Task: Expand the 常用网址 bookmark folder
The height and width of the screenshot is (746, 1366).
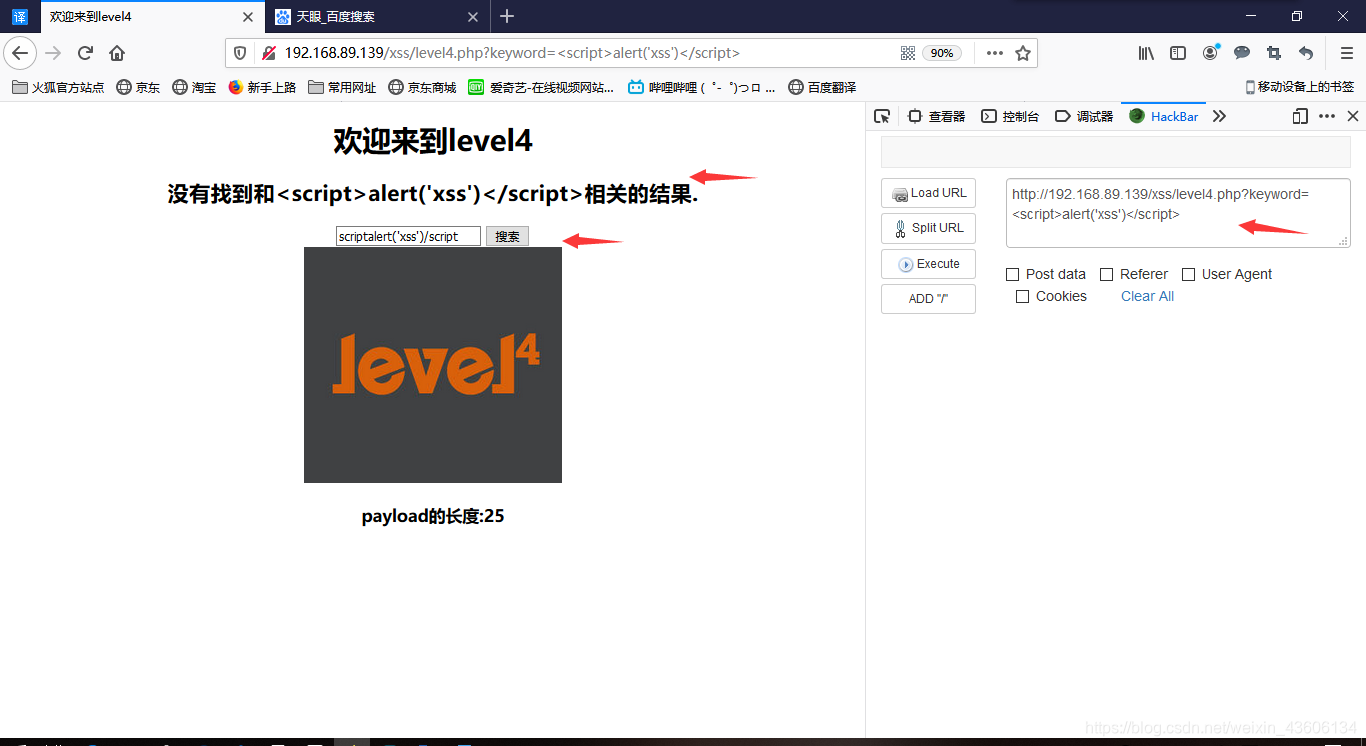Action: (342, 87)
